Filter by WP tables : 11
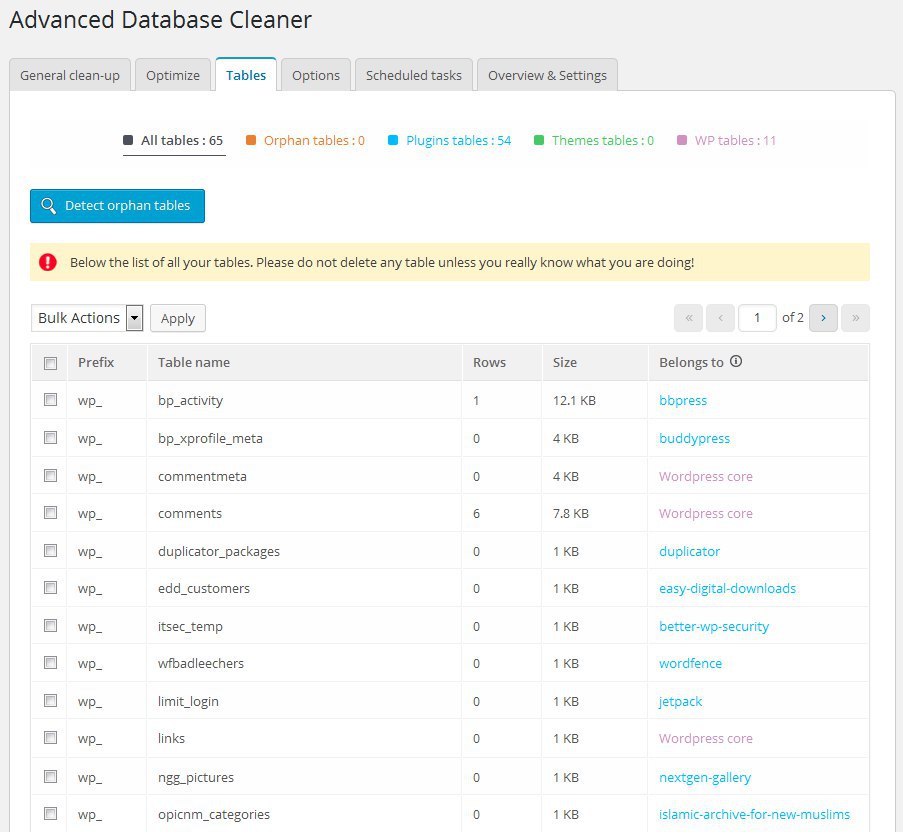 [x=727, y=141]
